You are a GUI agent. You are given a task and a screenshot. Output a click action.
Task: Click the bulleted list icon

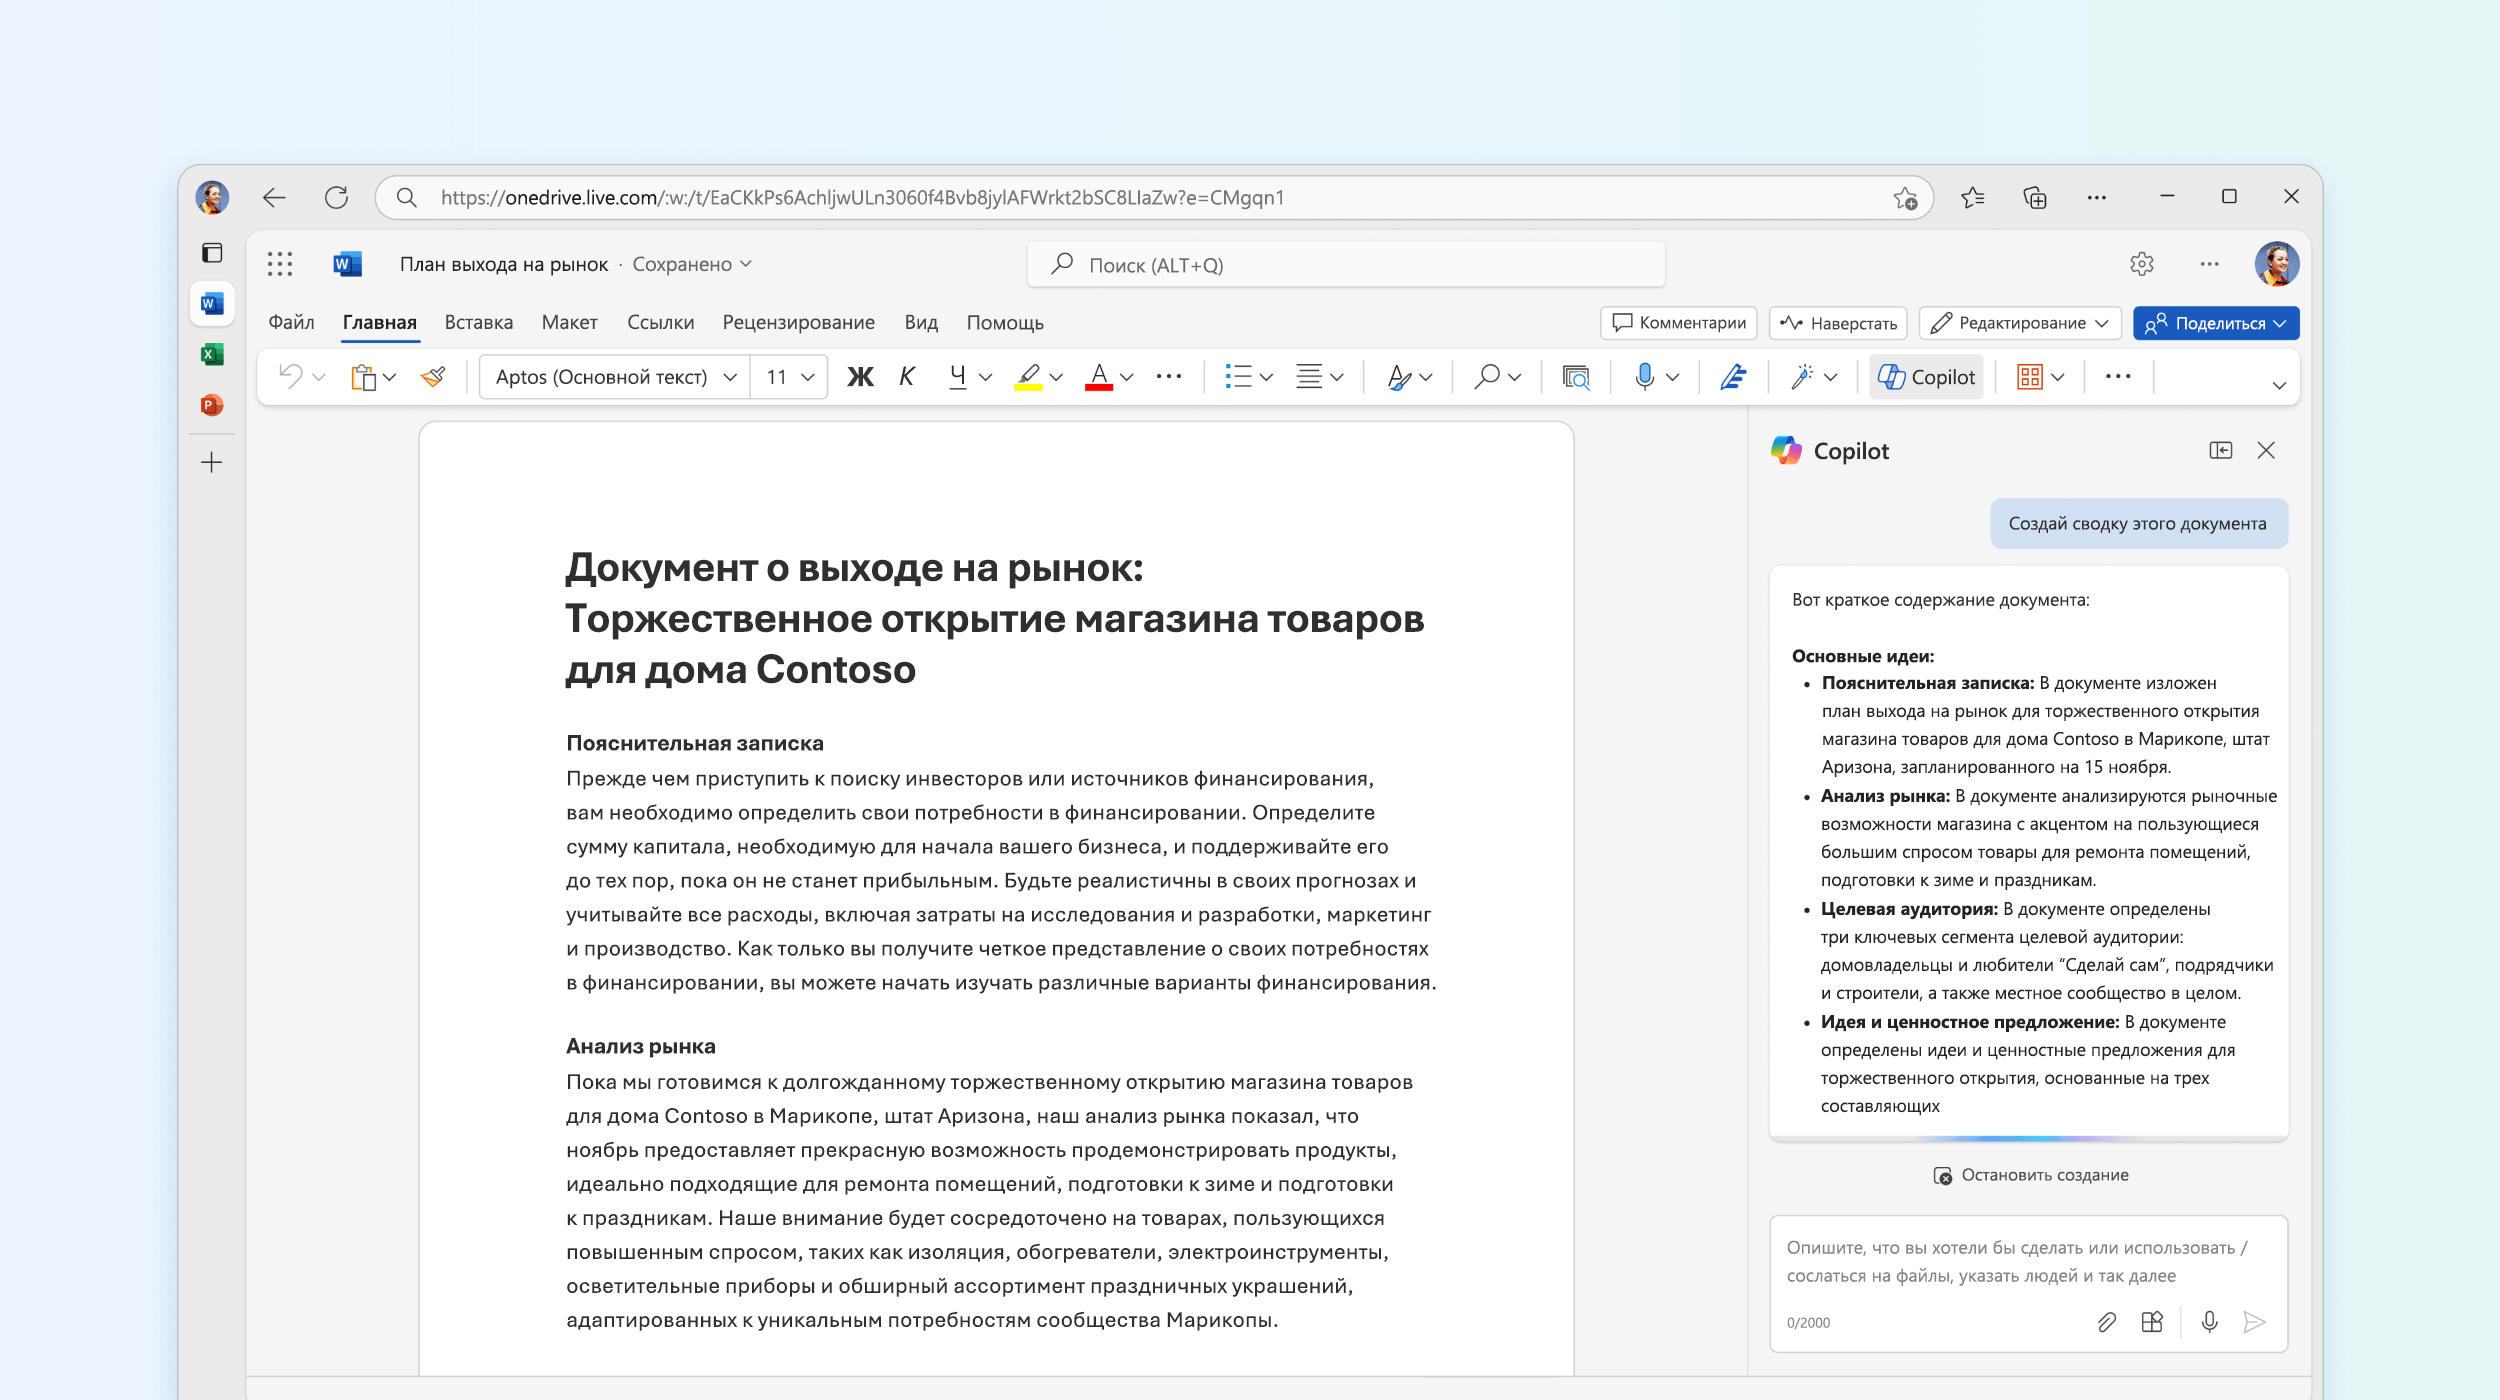click(1238, 376)
